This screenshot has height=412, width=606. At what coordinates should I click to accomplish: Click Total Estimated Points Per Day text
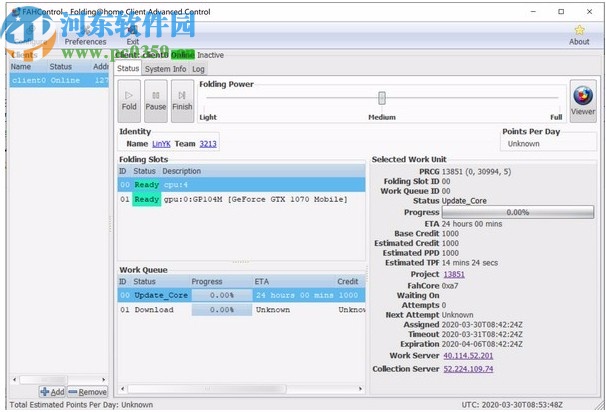pos(81,405)
